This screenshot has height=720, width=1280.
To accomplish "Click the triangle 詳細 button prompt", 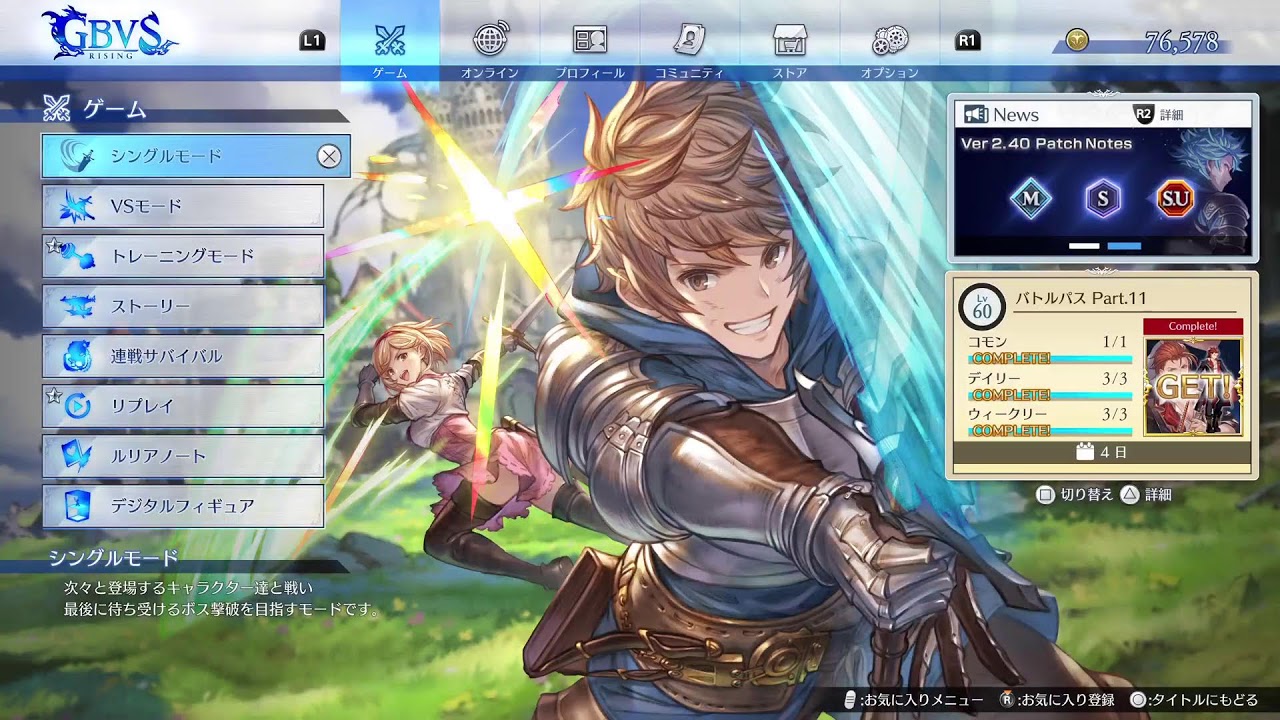I will point(1146,494).
